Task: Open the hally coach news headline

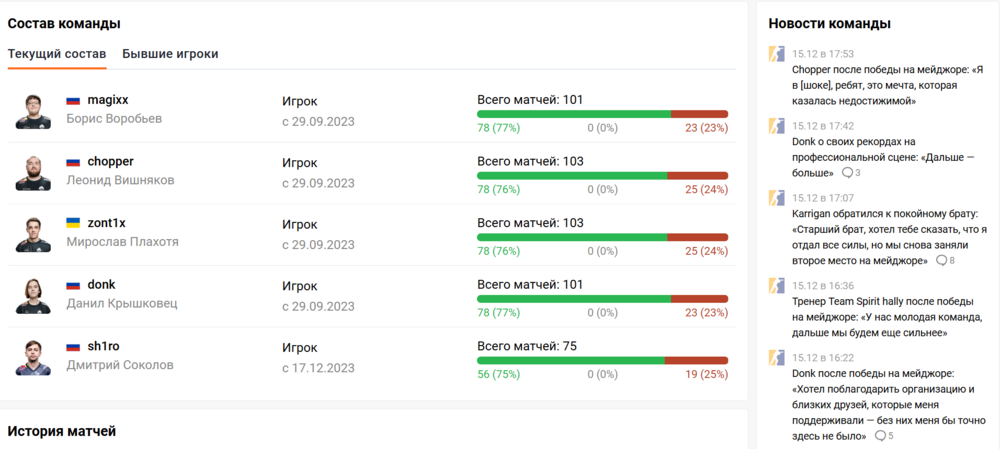Action: point(882,309)
